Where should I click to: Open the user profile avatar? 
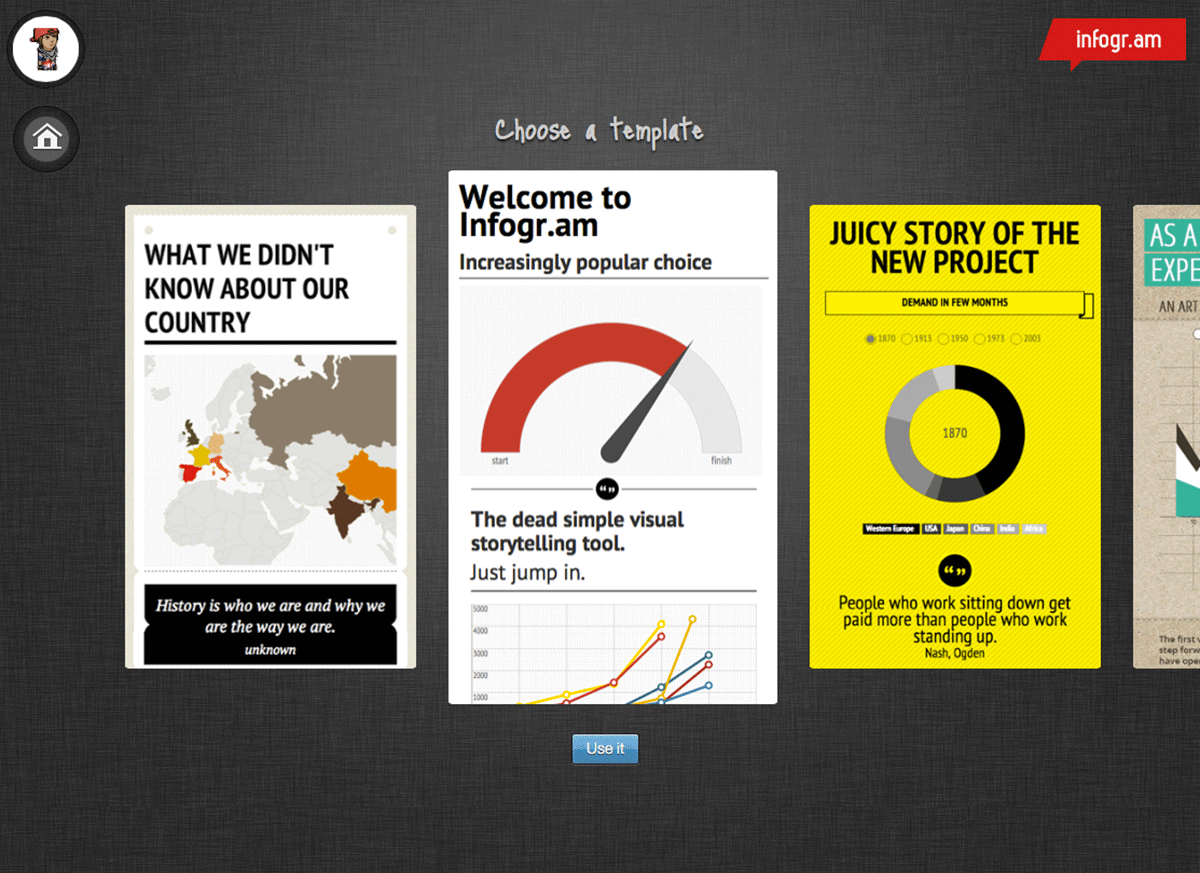(45, 49)
